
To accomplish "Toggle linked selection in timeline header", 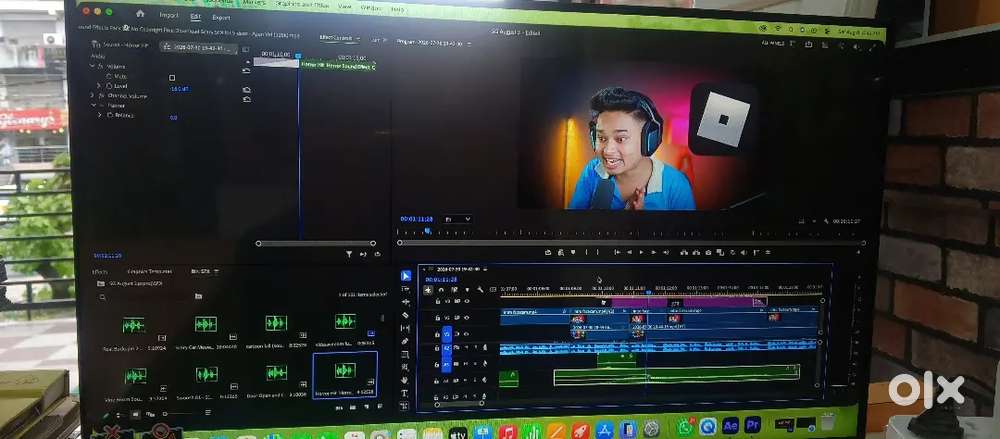I will pyautogui.click(x=454, y=290).
